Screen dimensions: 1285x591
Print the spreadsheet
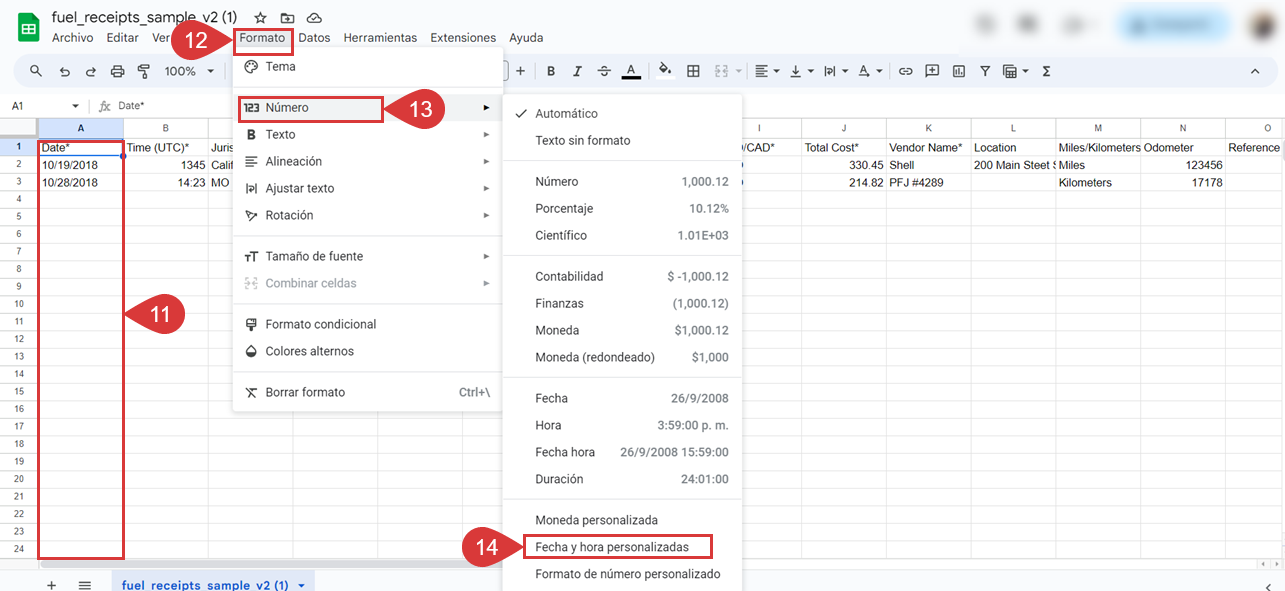[117, 71]
